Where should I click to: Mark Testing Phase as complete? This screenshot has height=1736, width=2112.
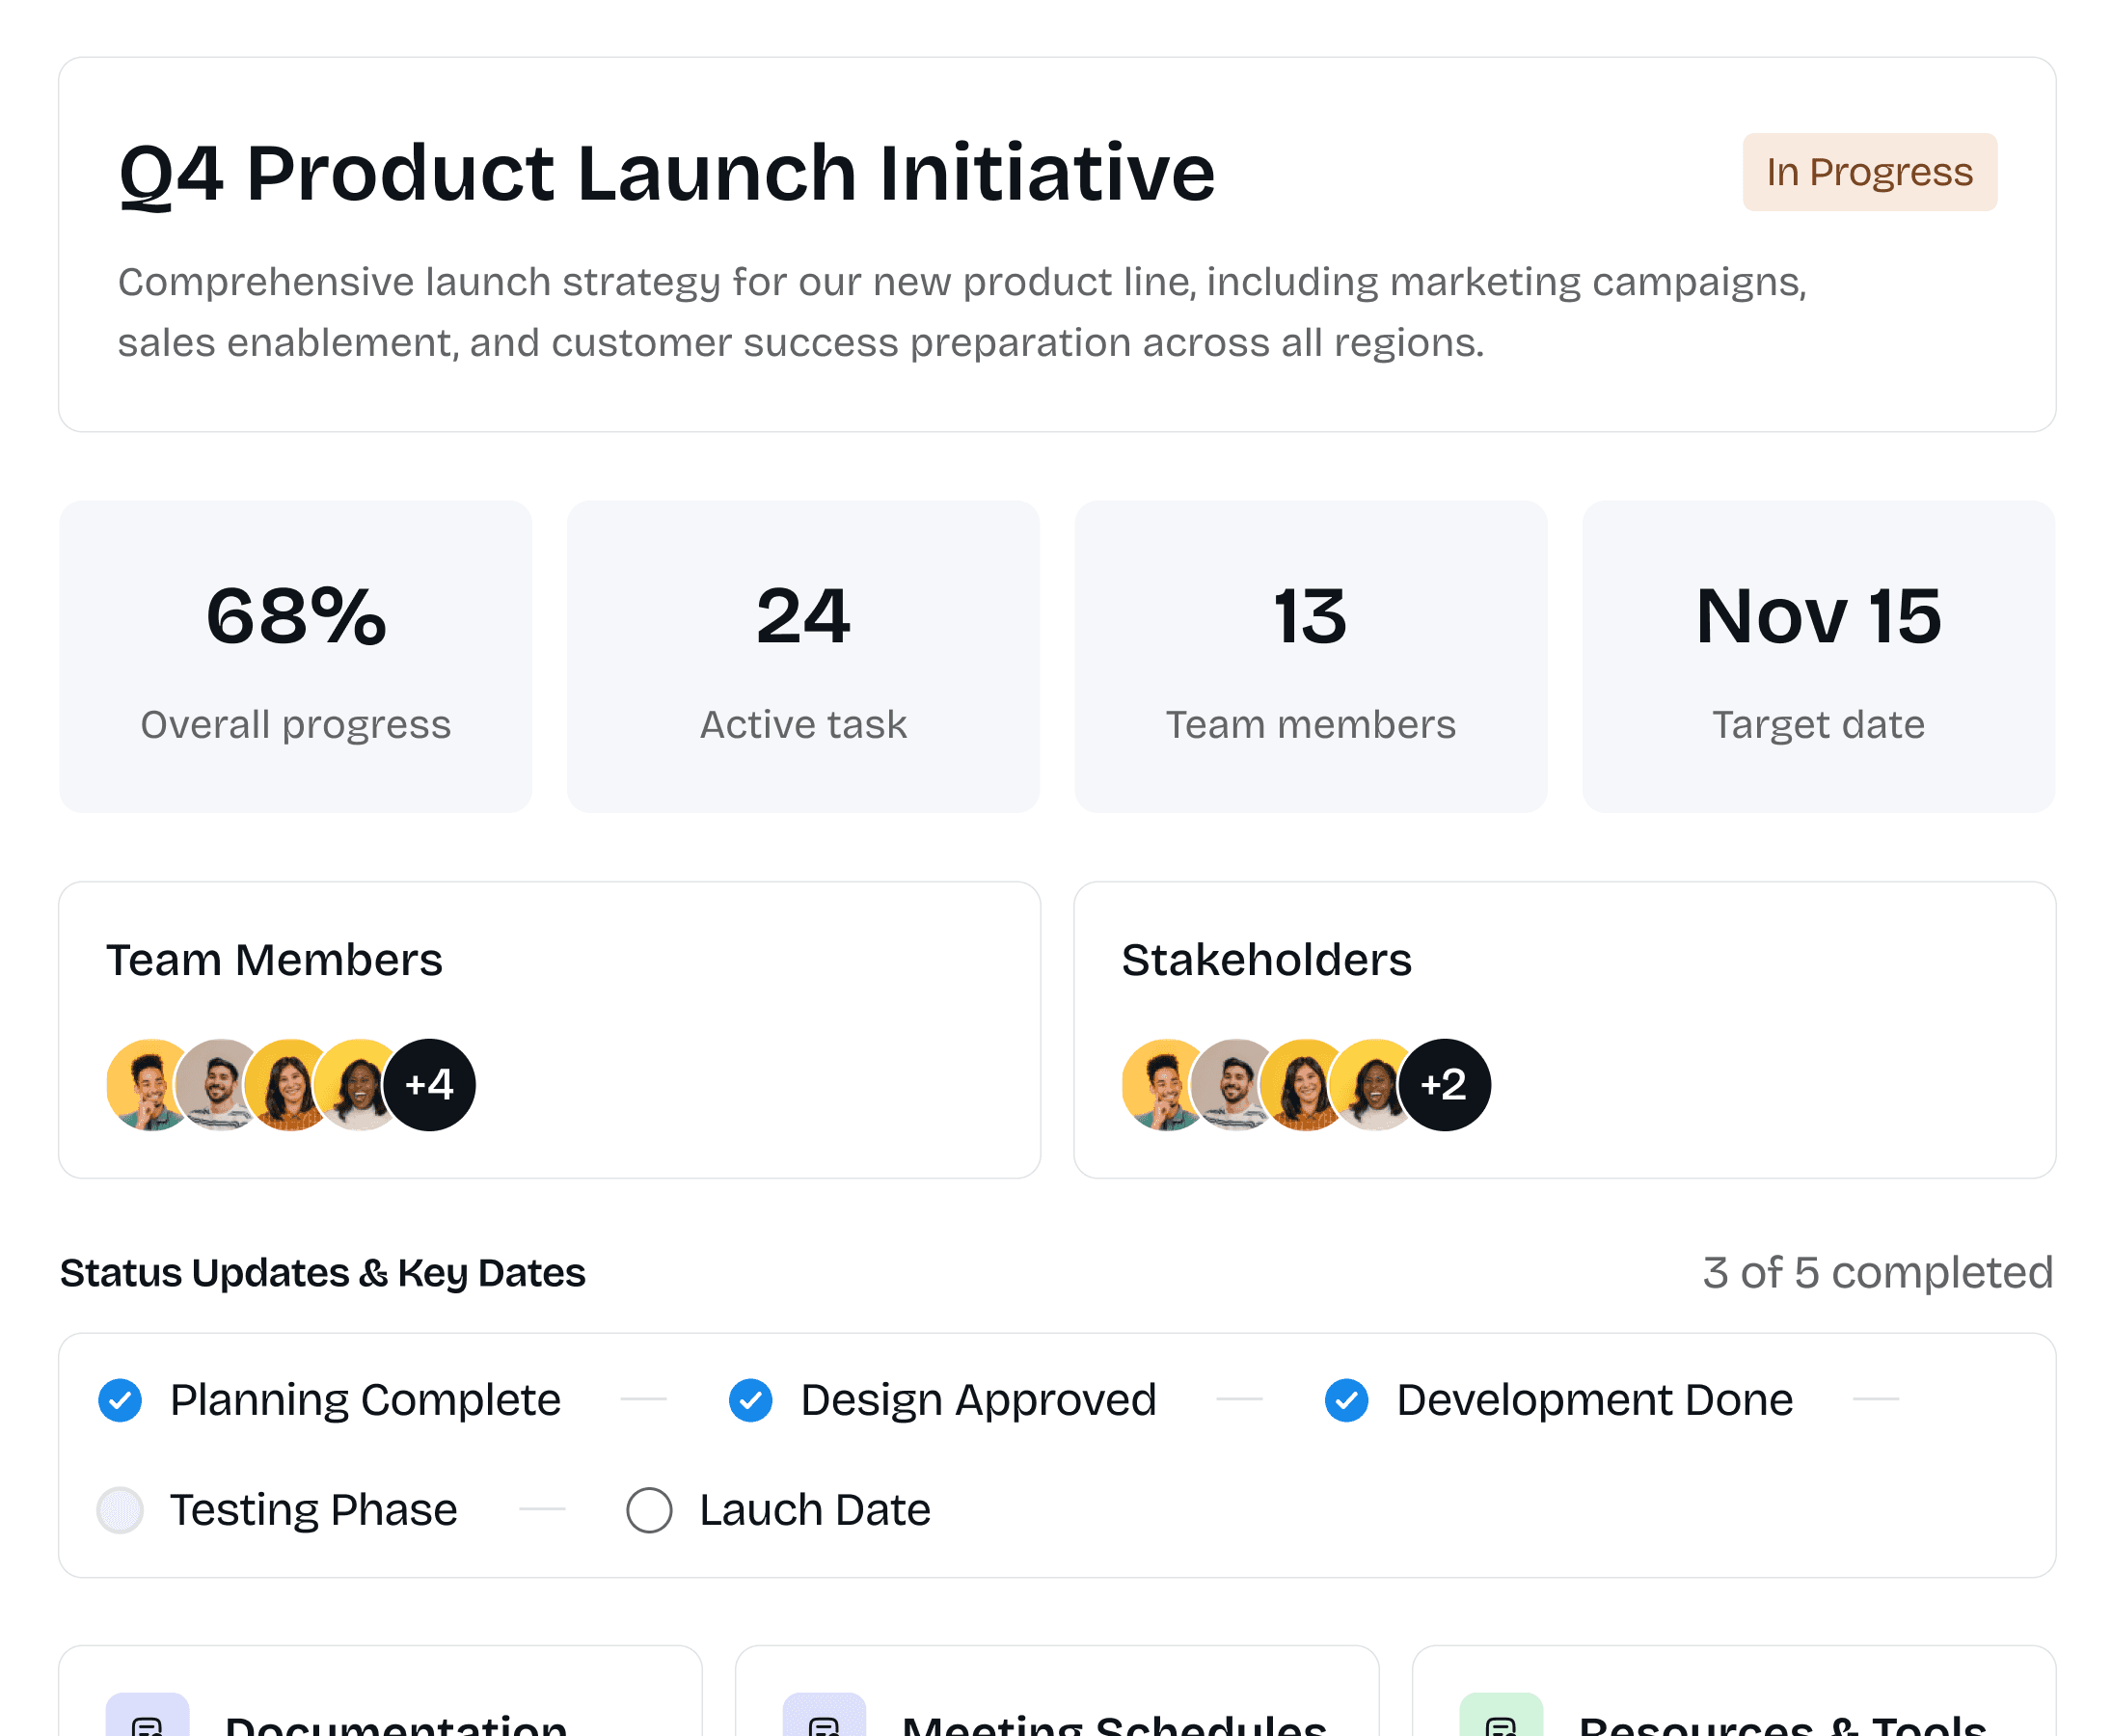(120, 1510)
